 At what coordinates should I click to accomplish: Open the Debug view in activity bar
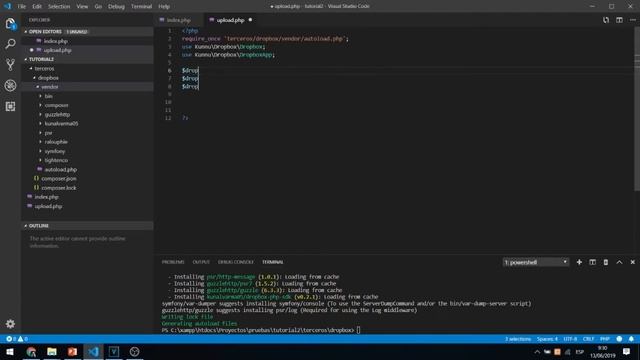(x=10, y=85)
